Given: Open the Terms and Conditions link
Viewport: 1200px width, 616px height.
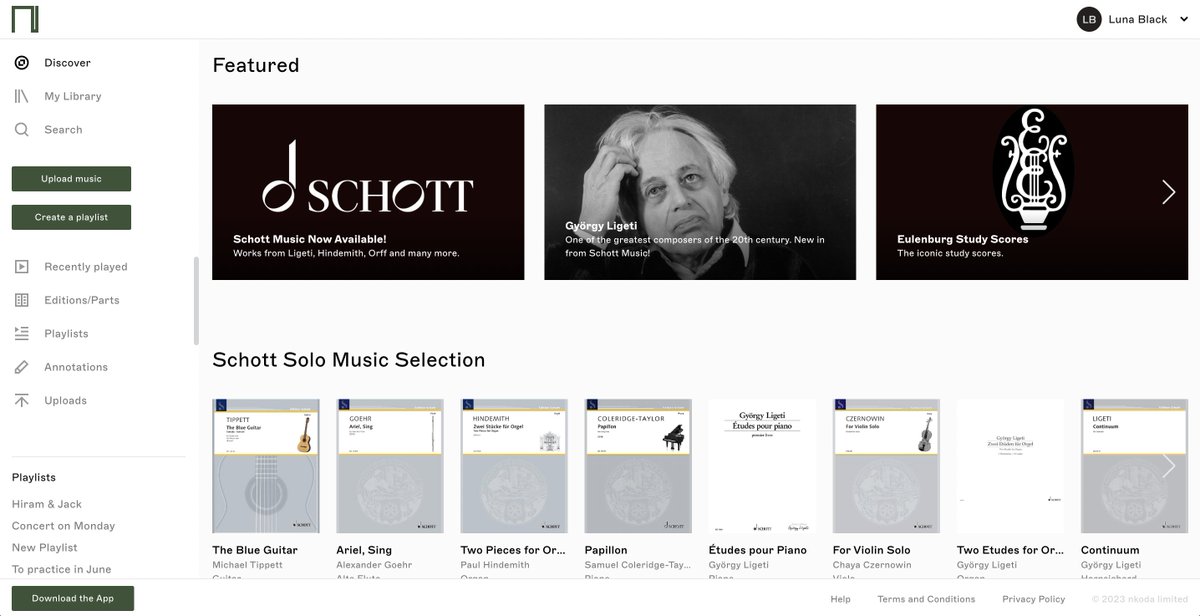Looking at the screenshot, I should (926, 599).
